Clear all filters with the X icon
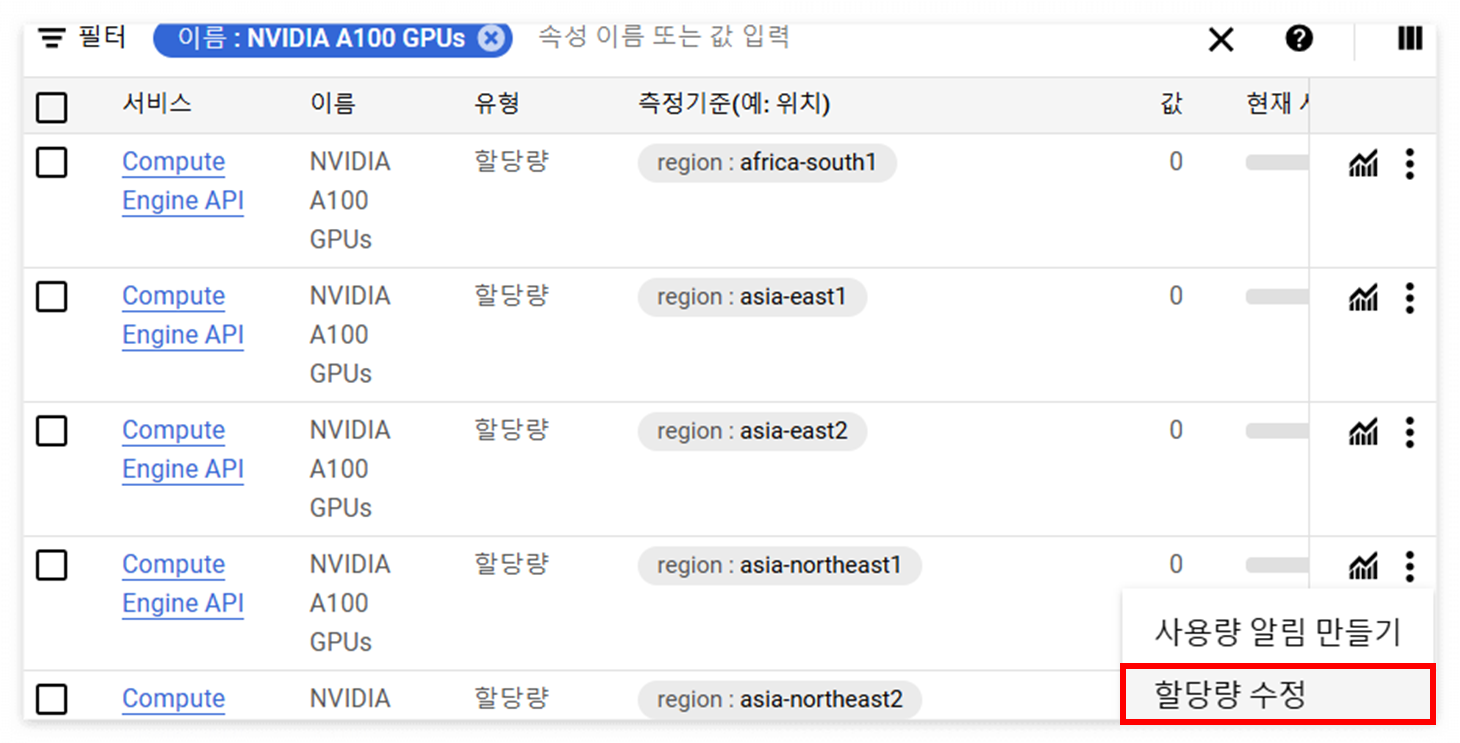The image size is (1460, 743). tap(1221, 40)
